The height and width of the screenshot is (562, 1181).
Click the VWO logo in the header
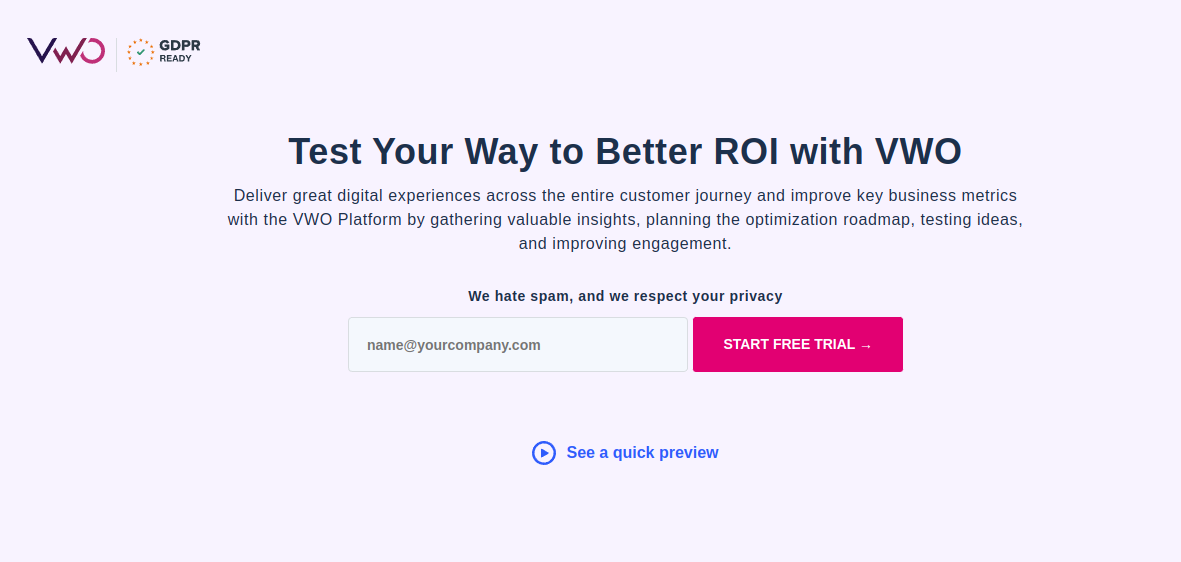(66, 51)
